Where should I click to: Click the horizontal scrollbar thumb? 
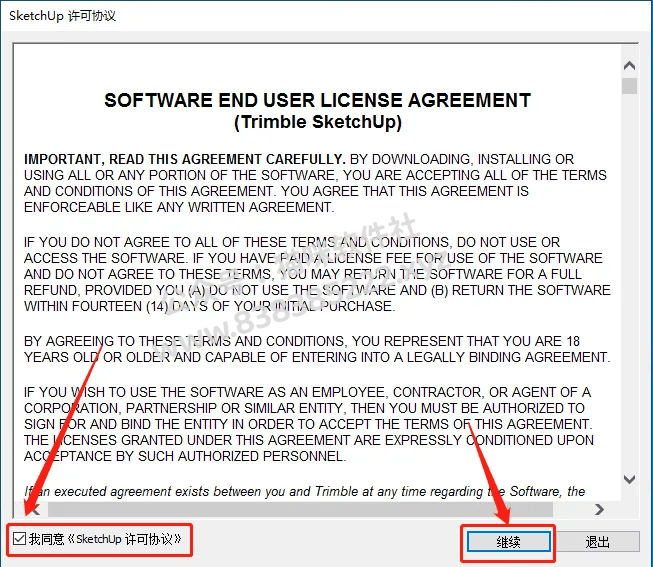pyautogui.click(x=300, y=509)
